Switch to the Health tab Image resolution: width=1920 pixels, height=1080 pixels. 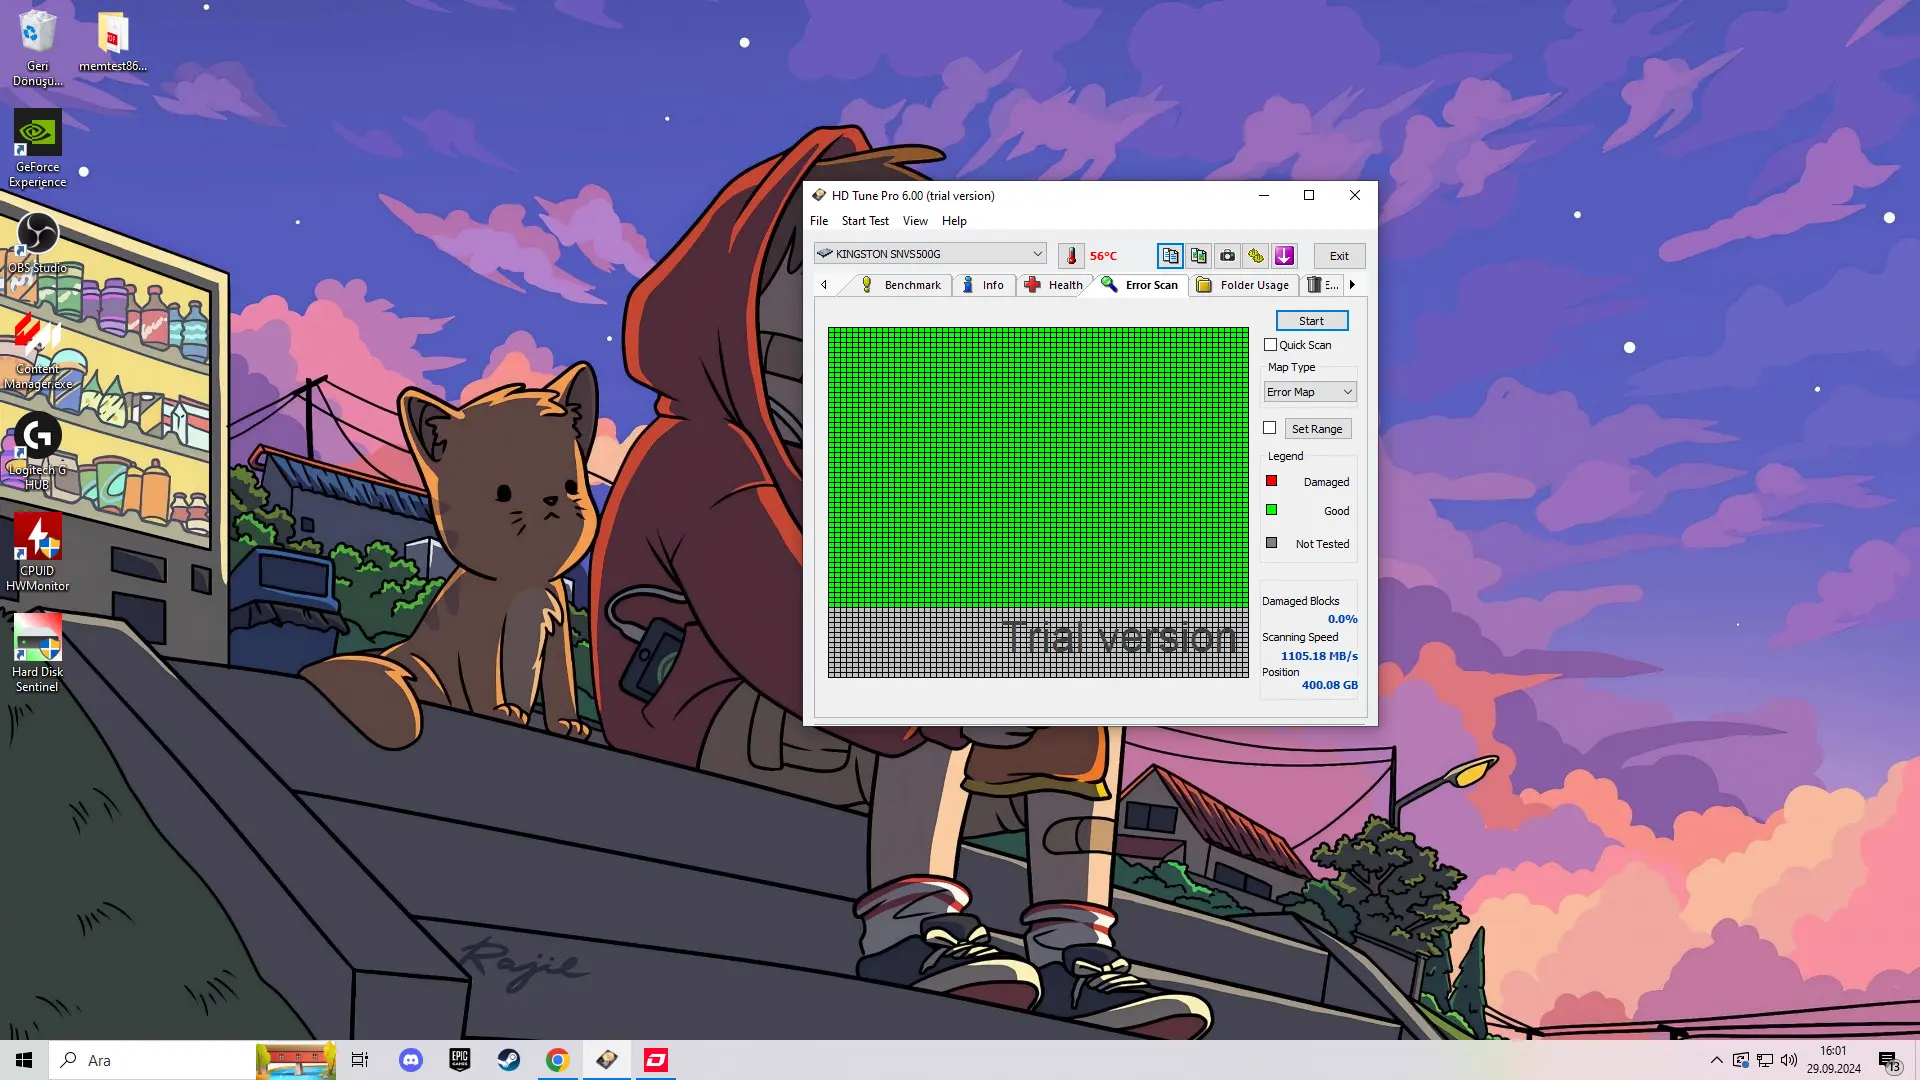coord(1054,285)
